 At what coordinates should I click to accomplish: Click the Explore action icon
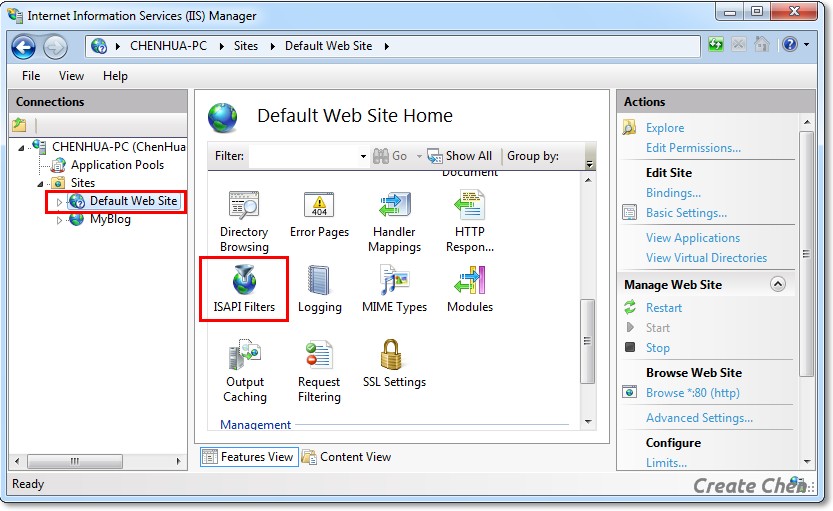630,127
